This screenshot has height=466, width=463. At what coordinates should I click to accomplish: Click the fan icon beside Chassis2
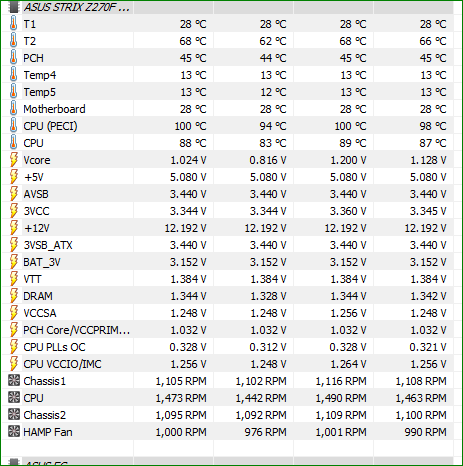click(14, 415)
